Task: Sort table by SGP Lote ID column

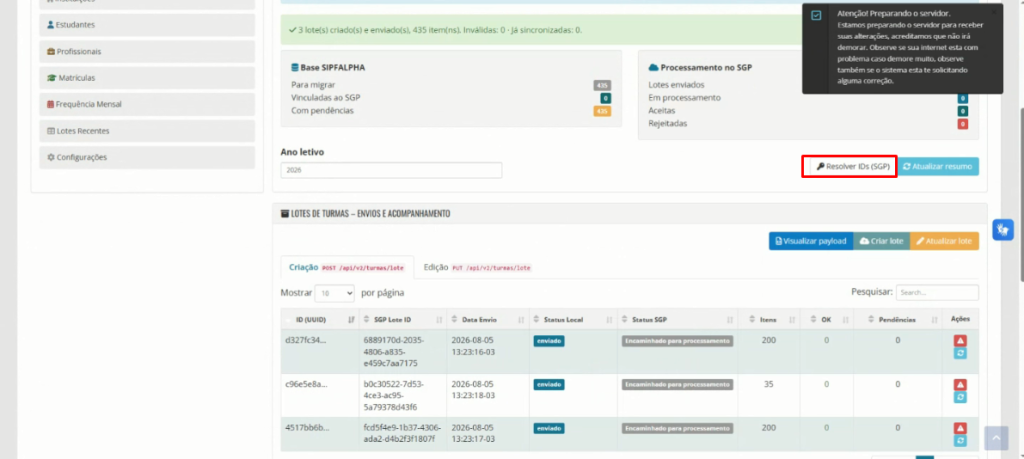Action: click(x=403, y=320)
